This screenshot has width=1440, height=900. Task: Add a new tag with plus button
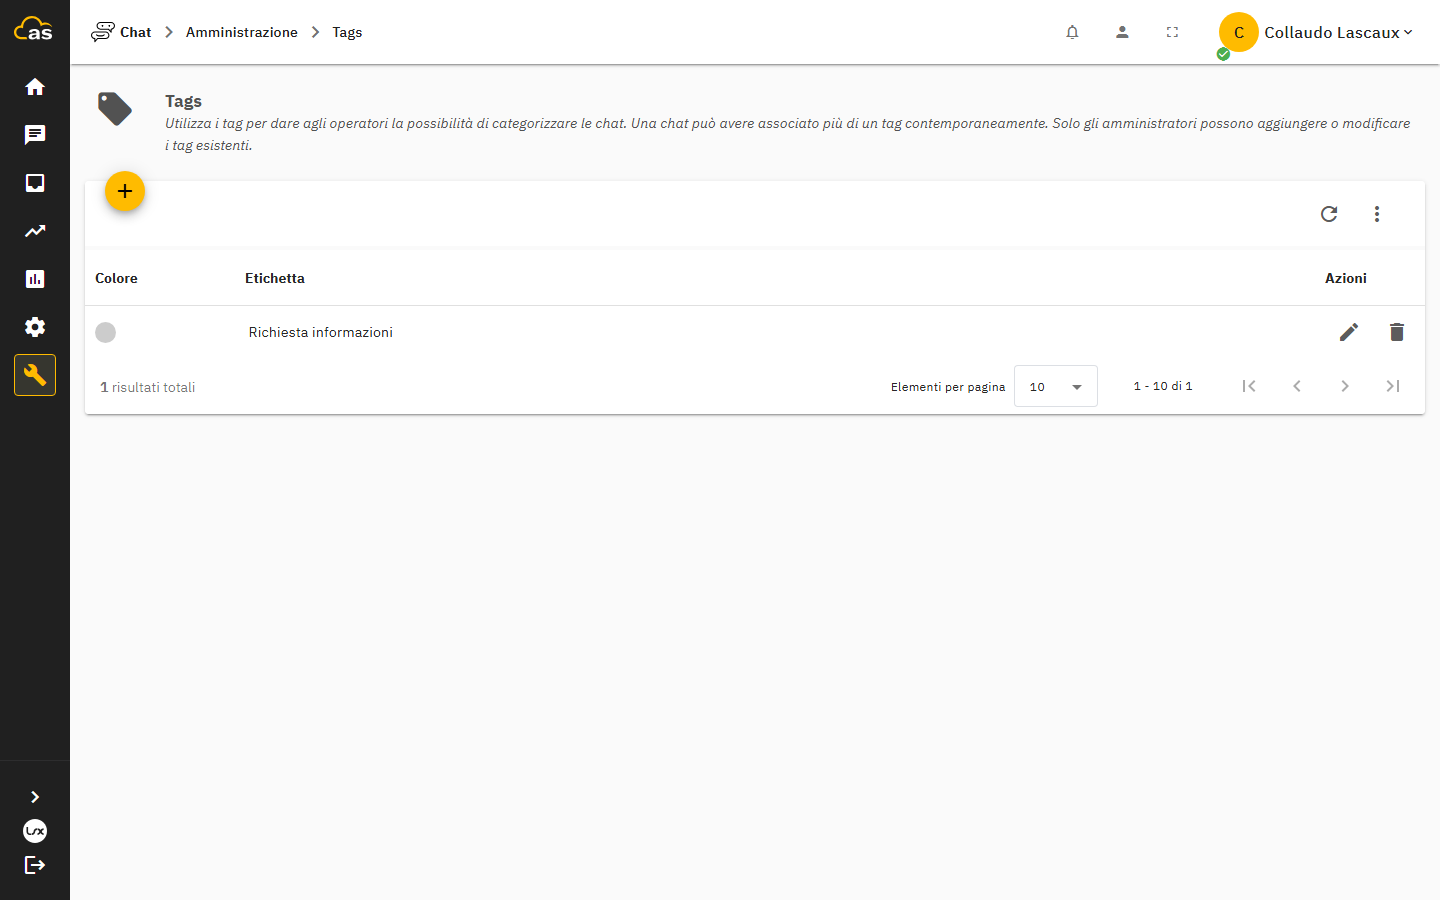125,191
